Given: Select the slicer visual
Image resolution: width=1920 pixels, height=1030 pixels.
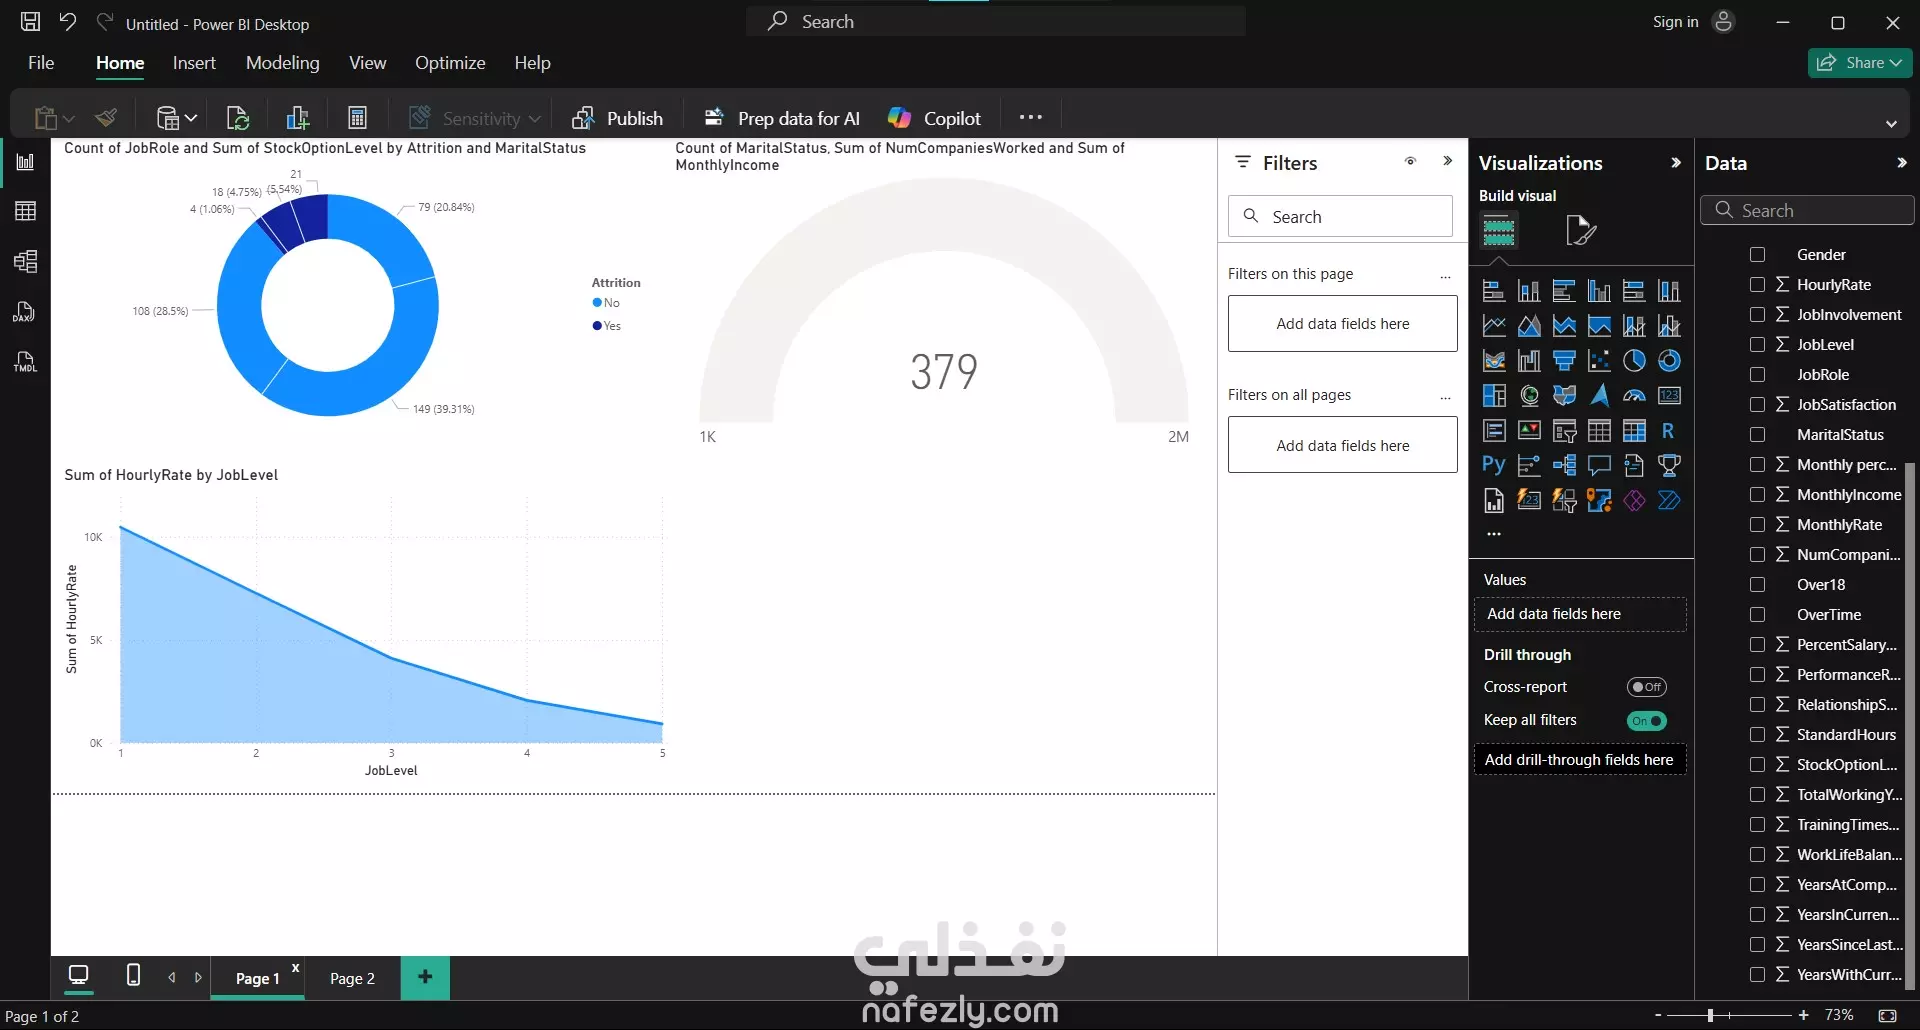Looking at the screenshot, I should (x=1564, y=431).
